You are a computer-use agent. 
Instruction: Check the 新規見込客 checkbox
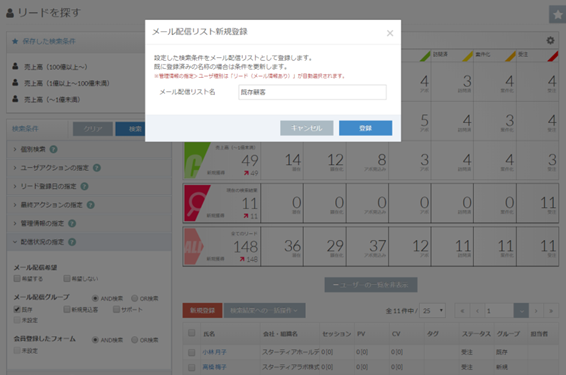pos(67,309)
